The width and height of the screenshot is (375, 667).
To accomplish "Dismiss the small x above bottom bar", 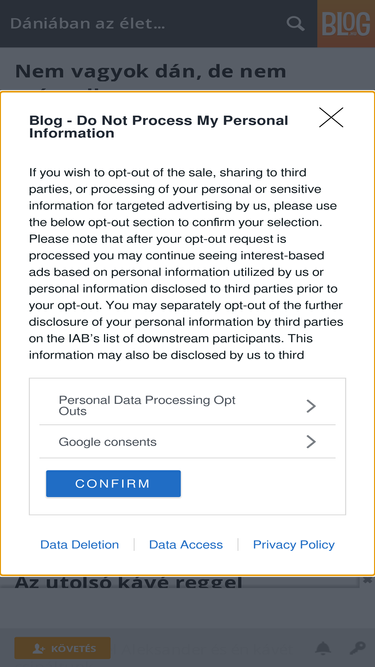I will tap(367, 579).
